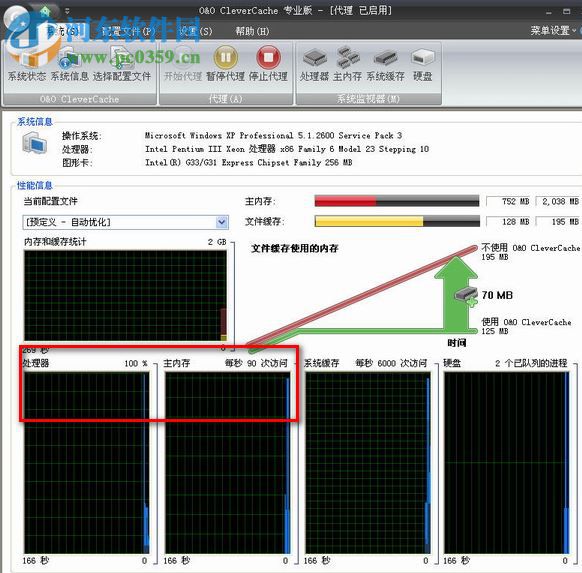The image size is (582, 573).
Task: Click the 文件缓存使用的内存 heading
Action: [x=295, y=248]
